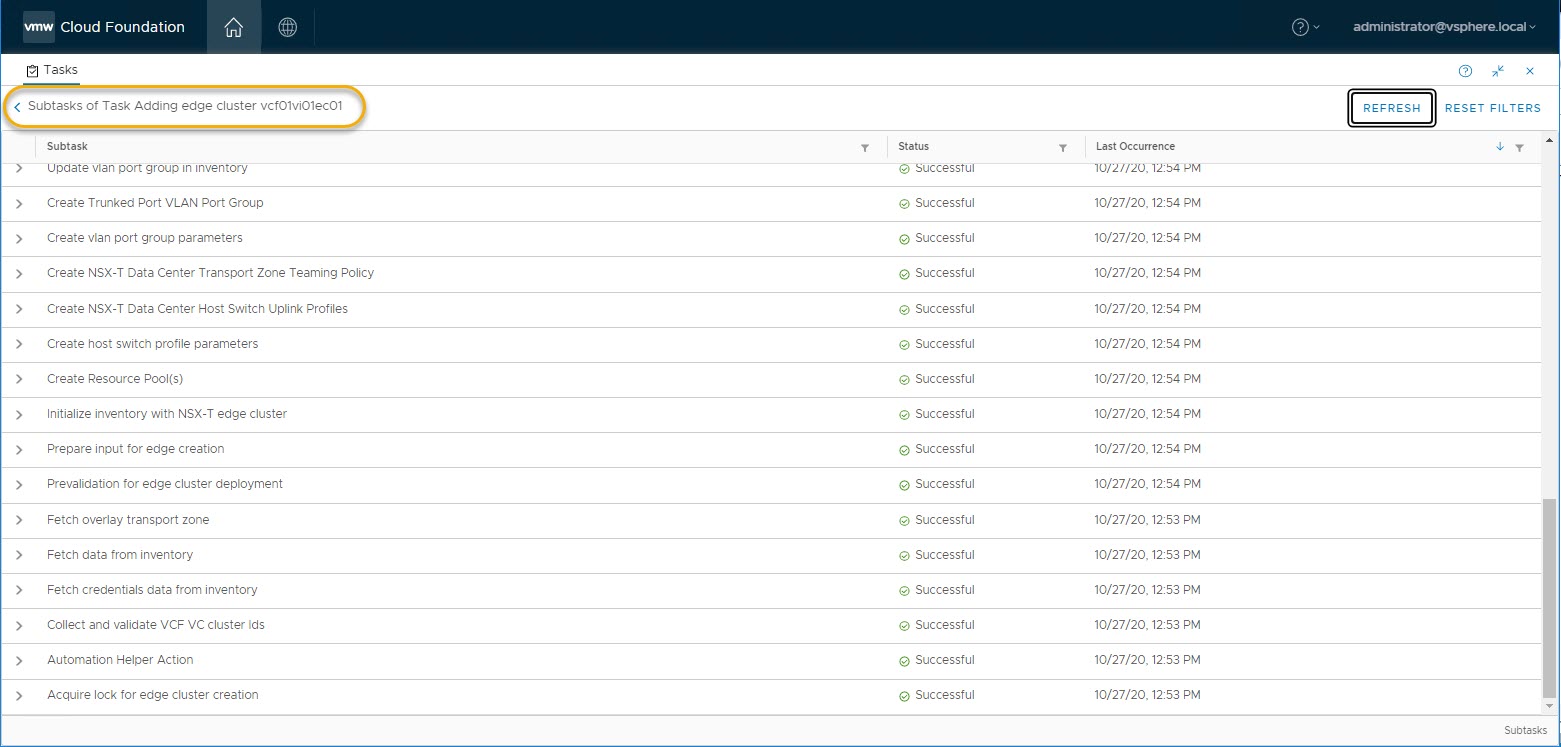Filter the Last Occurrence column

(x=1519, y=147)
